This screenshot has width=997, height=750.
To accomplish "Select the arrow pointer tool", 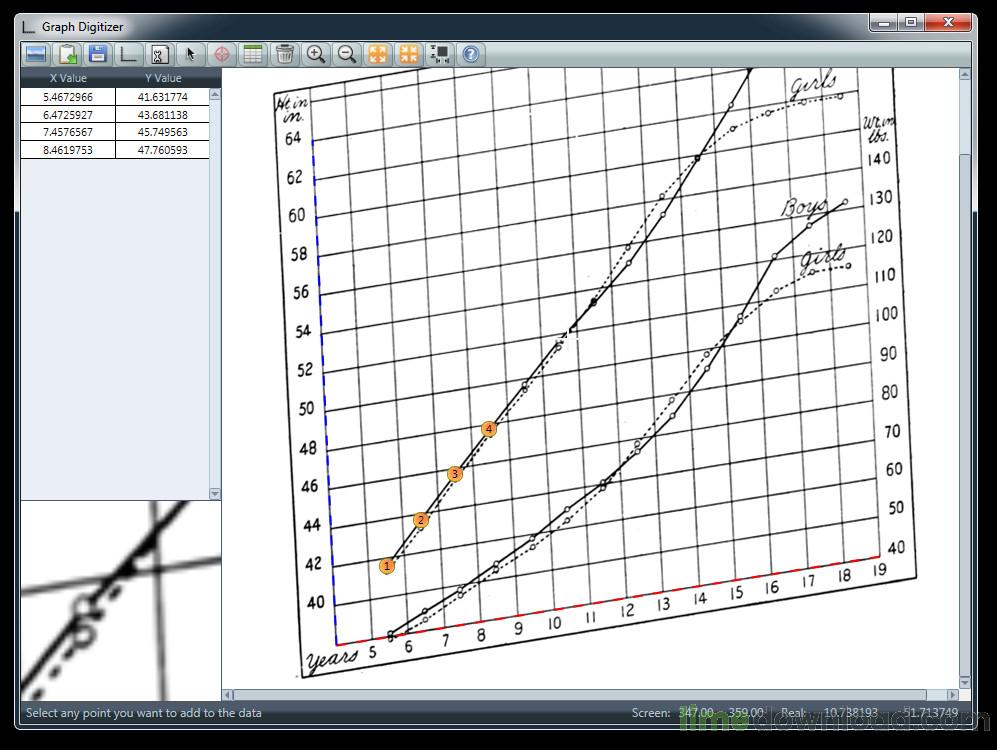I will coord(190,55).
